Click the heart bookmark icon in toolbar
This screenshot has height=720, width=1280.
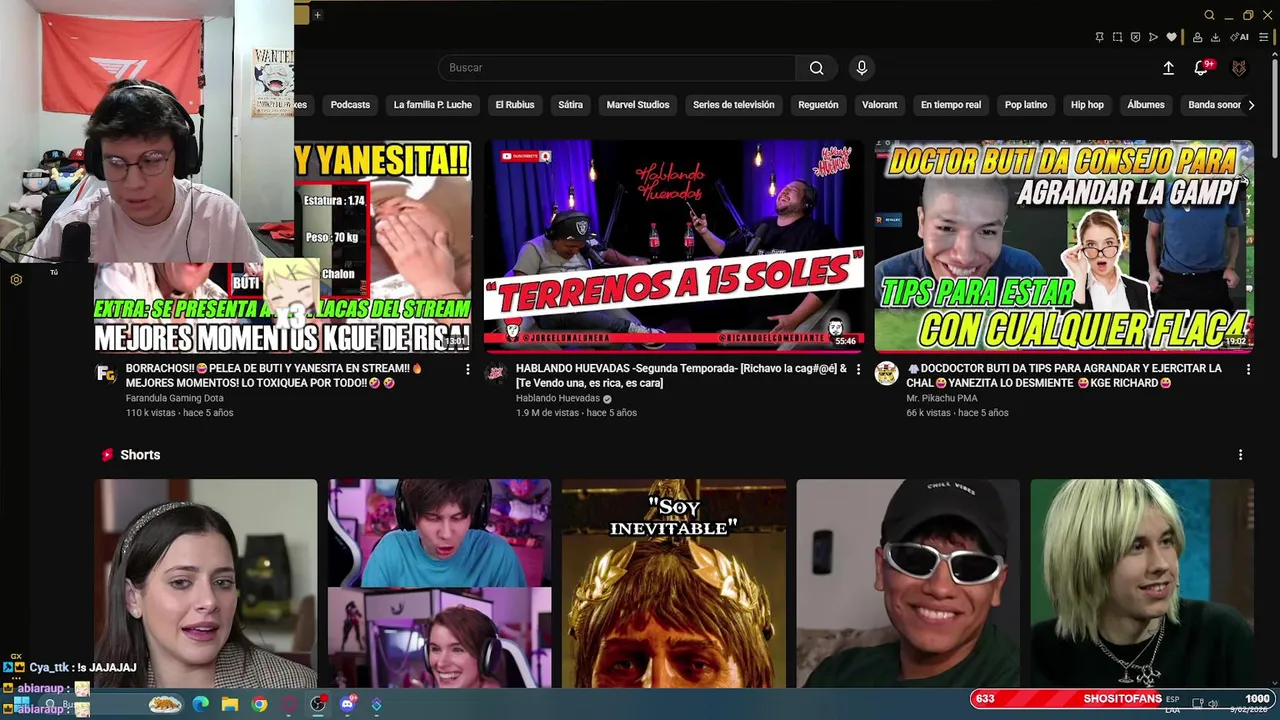click(x=1171, y=37)
